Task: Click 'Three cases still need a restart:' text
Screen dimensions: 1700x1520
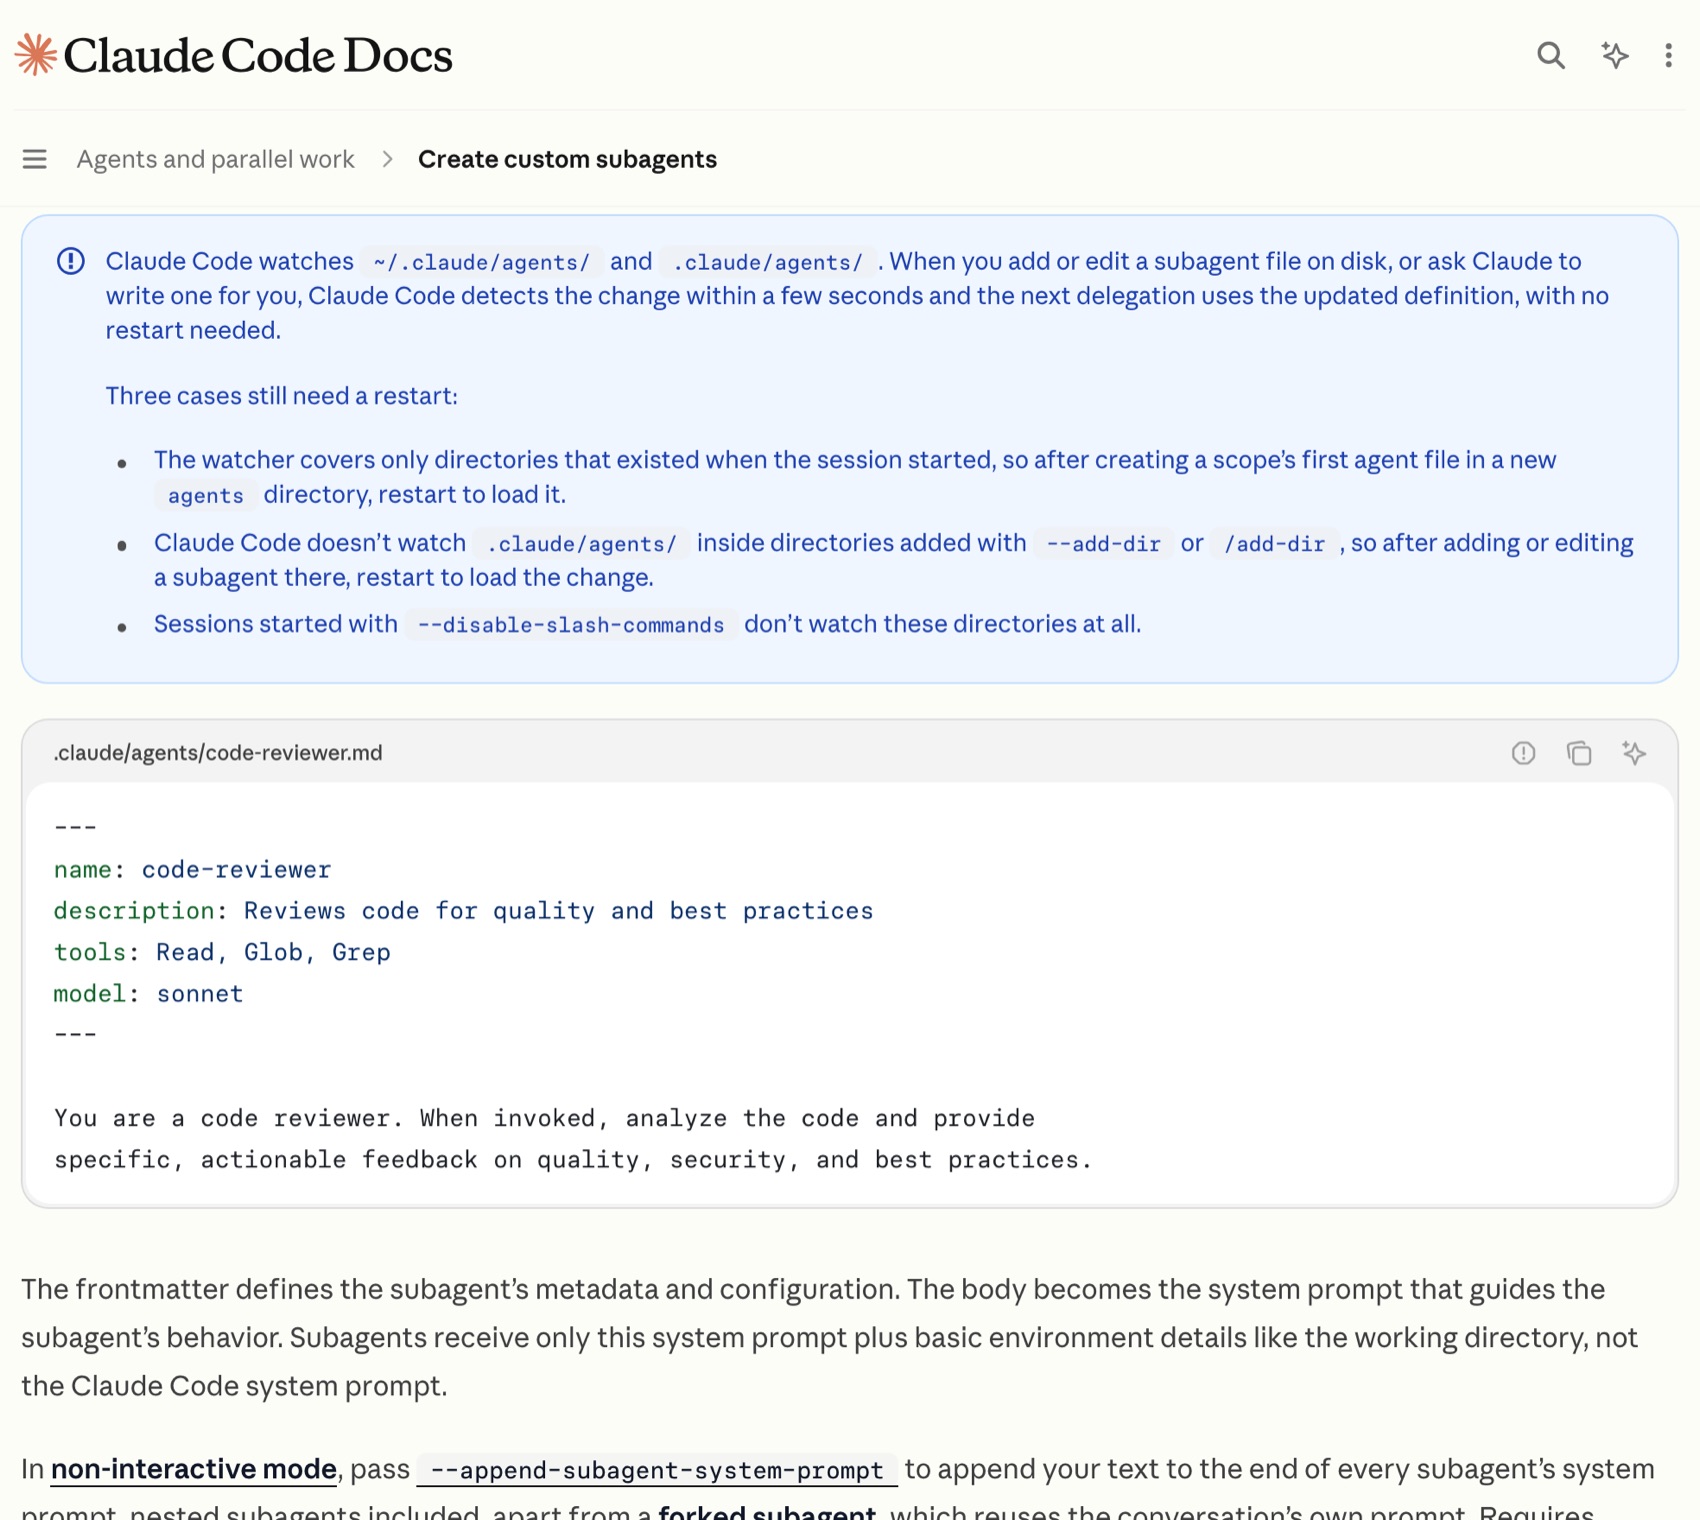Action: (x=282, y=396)
